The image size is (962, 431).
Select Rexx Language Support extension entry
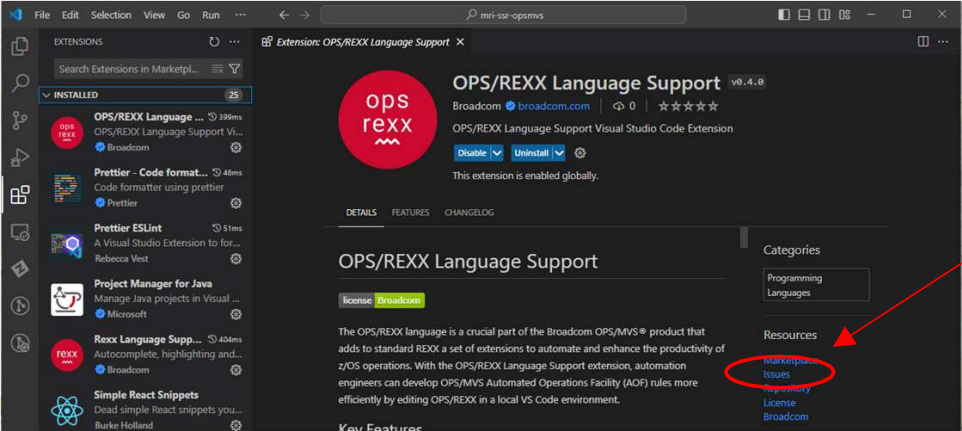click(145, 354)
